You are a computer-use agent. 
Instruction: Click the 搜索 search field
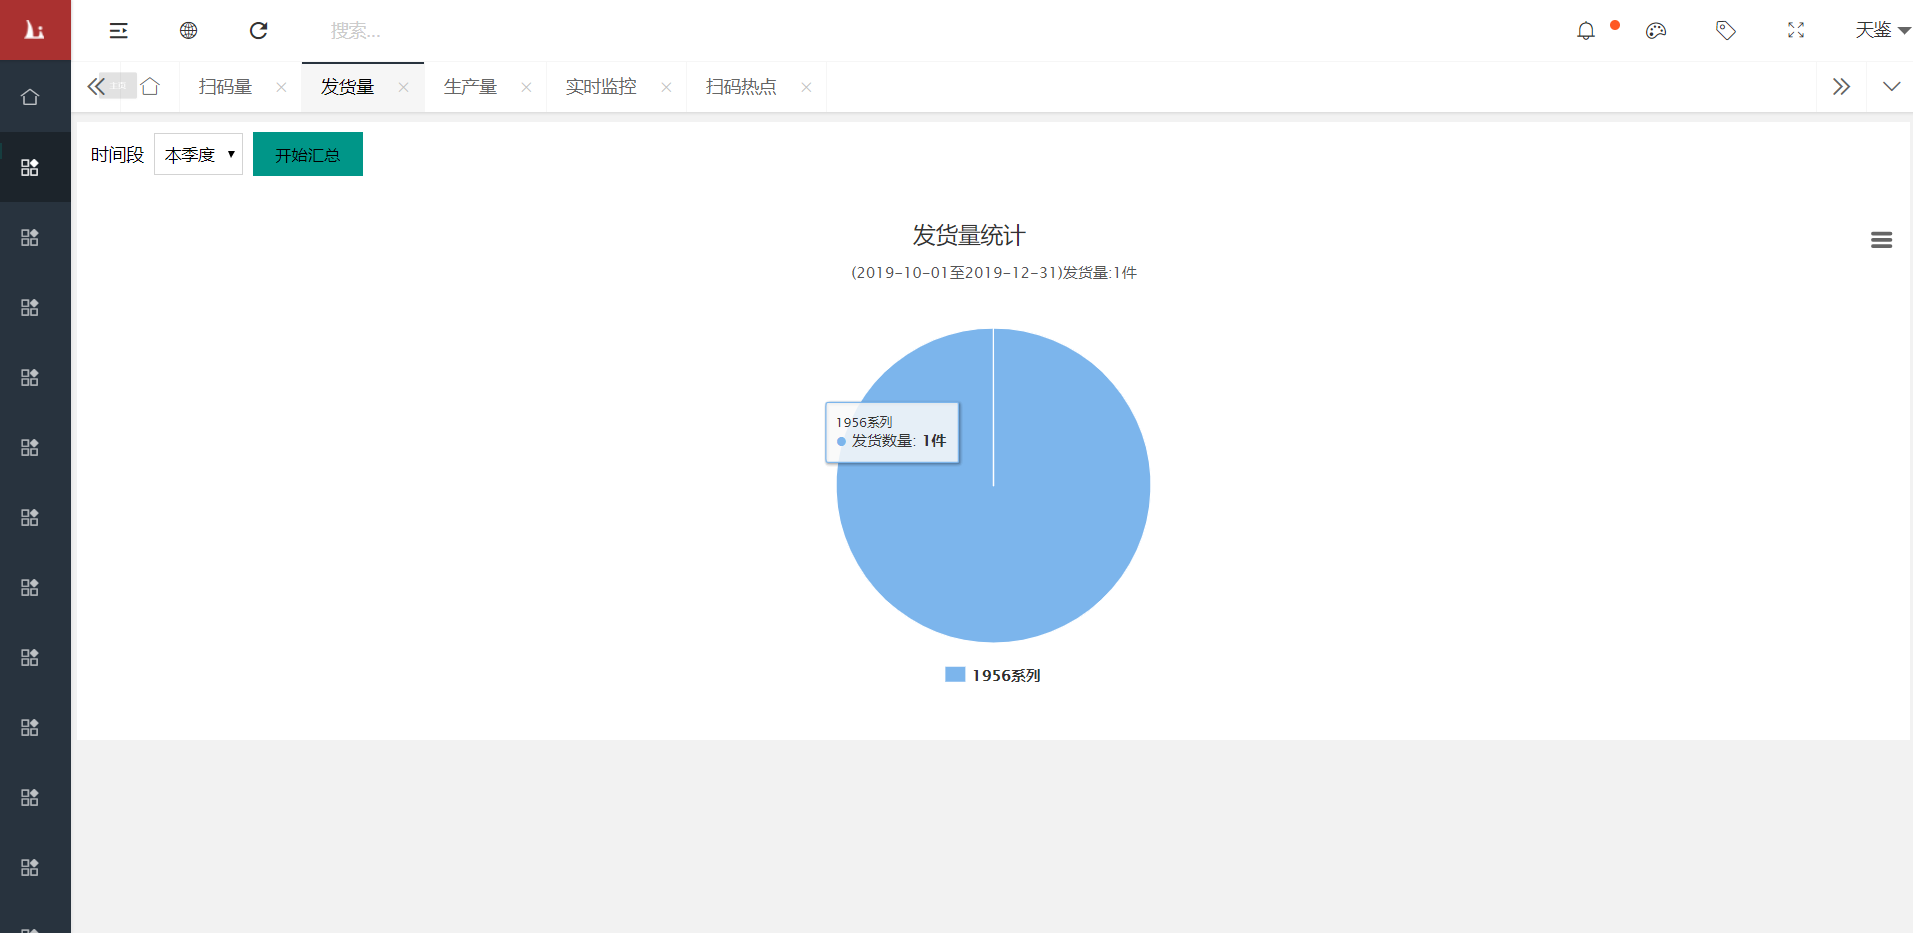click(400, 31)
